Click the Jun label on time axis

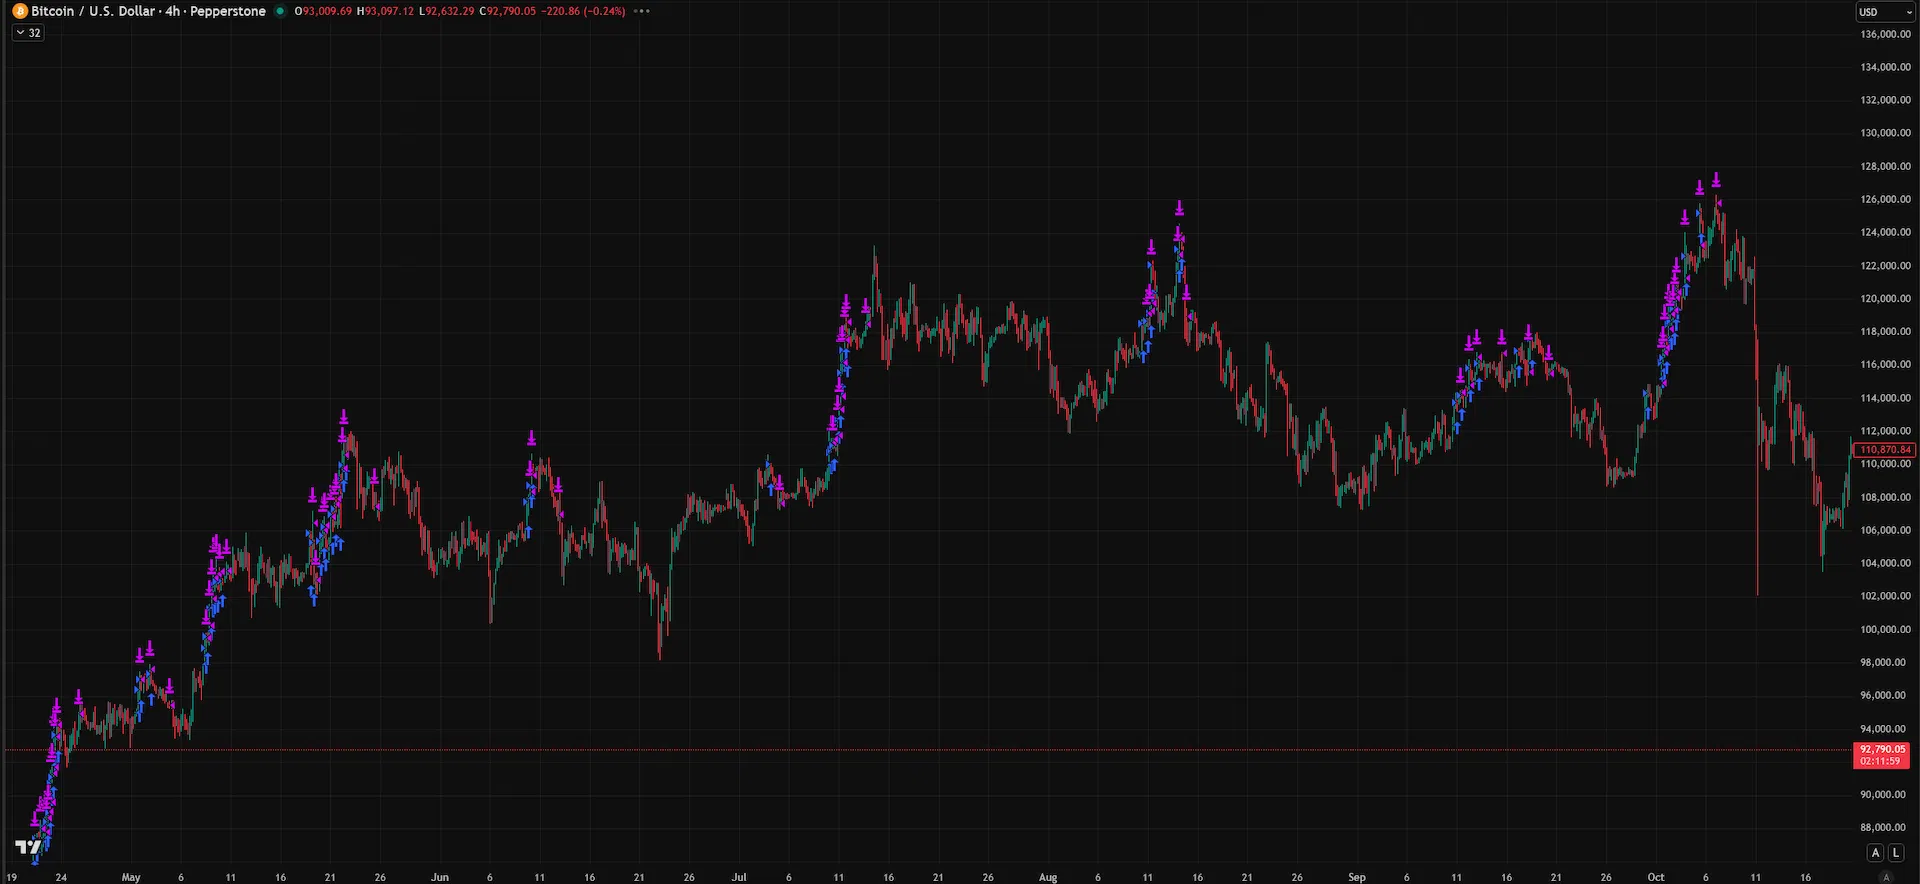click(x=440, y=877)
